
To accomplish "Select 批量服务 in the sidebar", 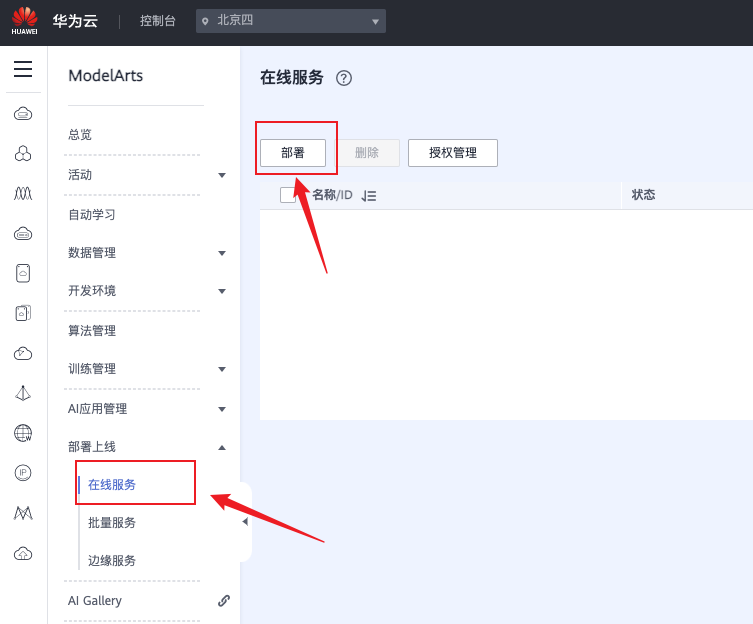I will 112,523.
